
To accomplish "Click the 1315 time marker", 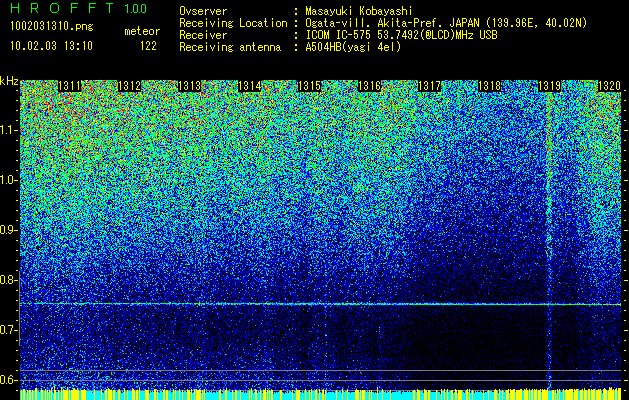I will coord(309,86).
